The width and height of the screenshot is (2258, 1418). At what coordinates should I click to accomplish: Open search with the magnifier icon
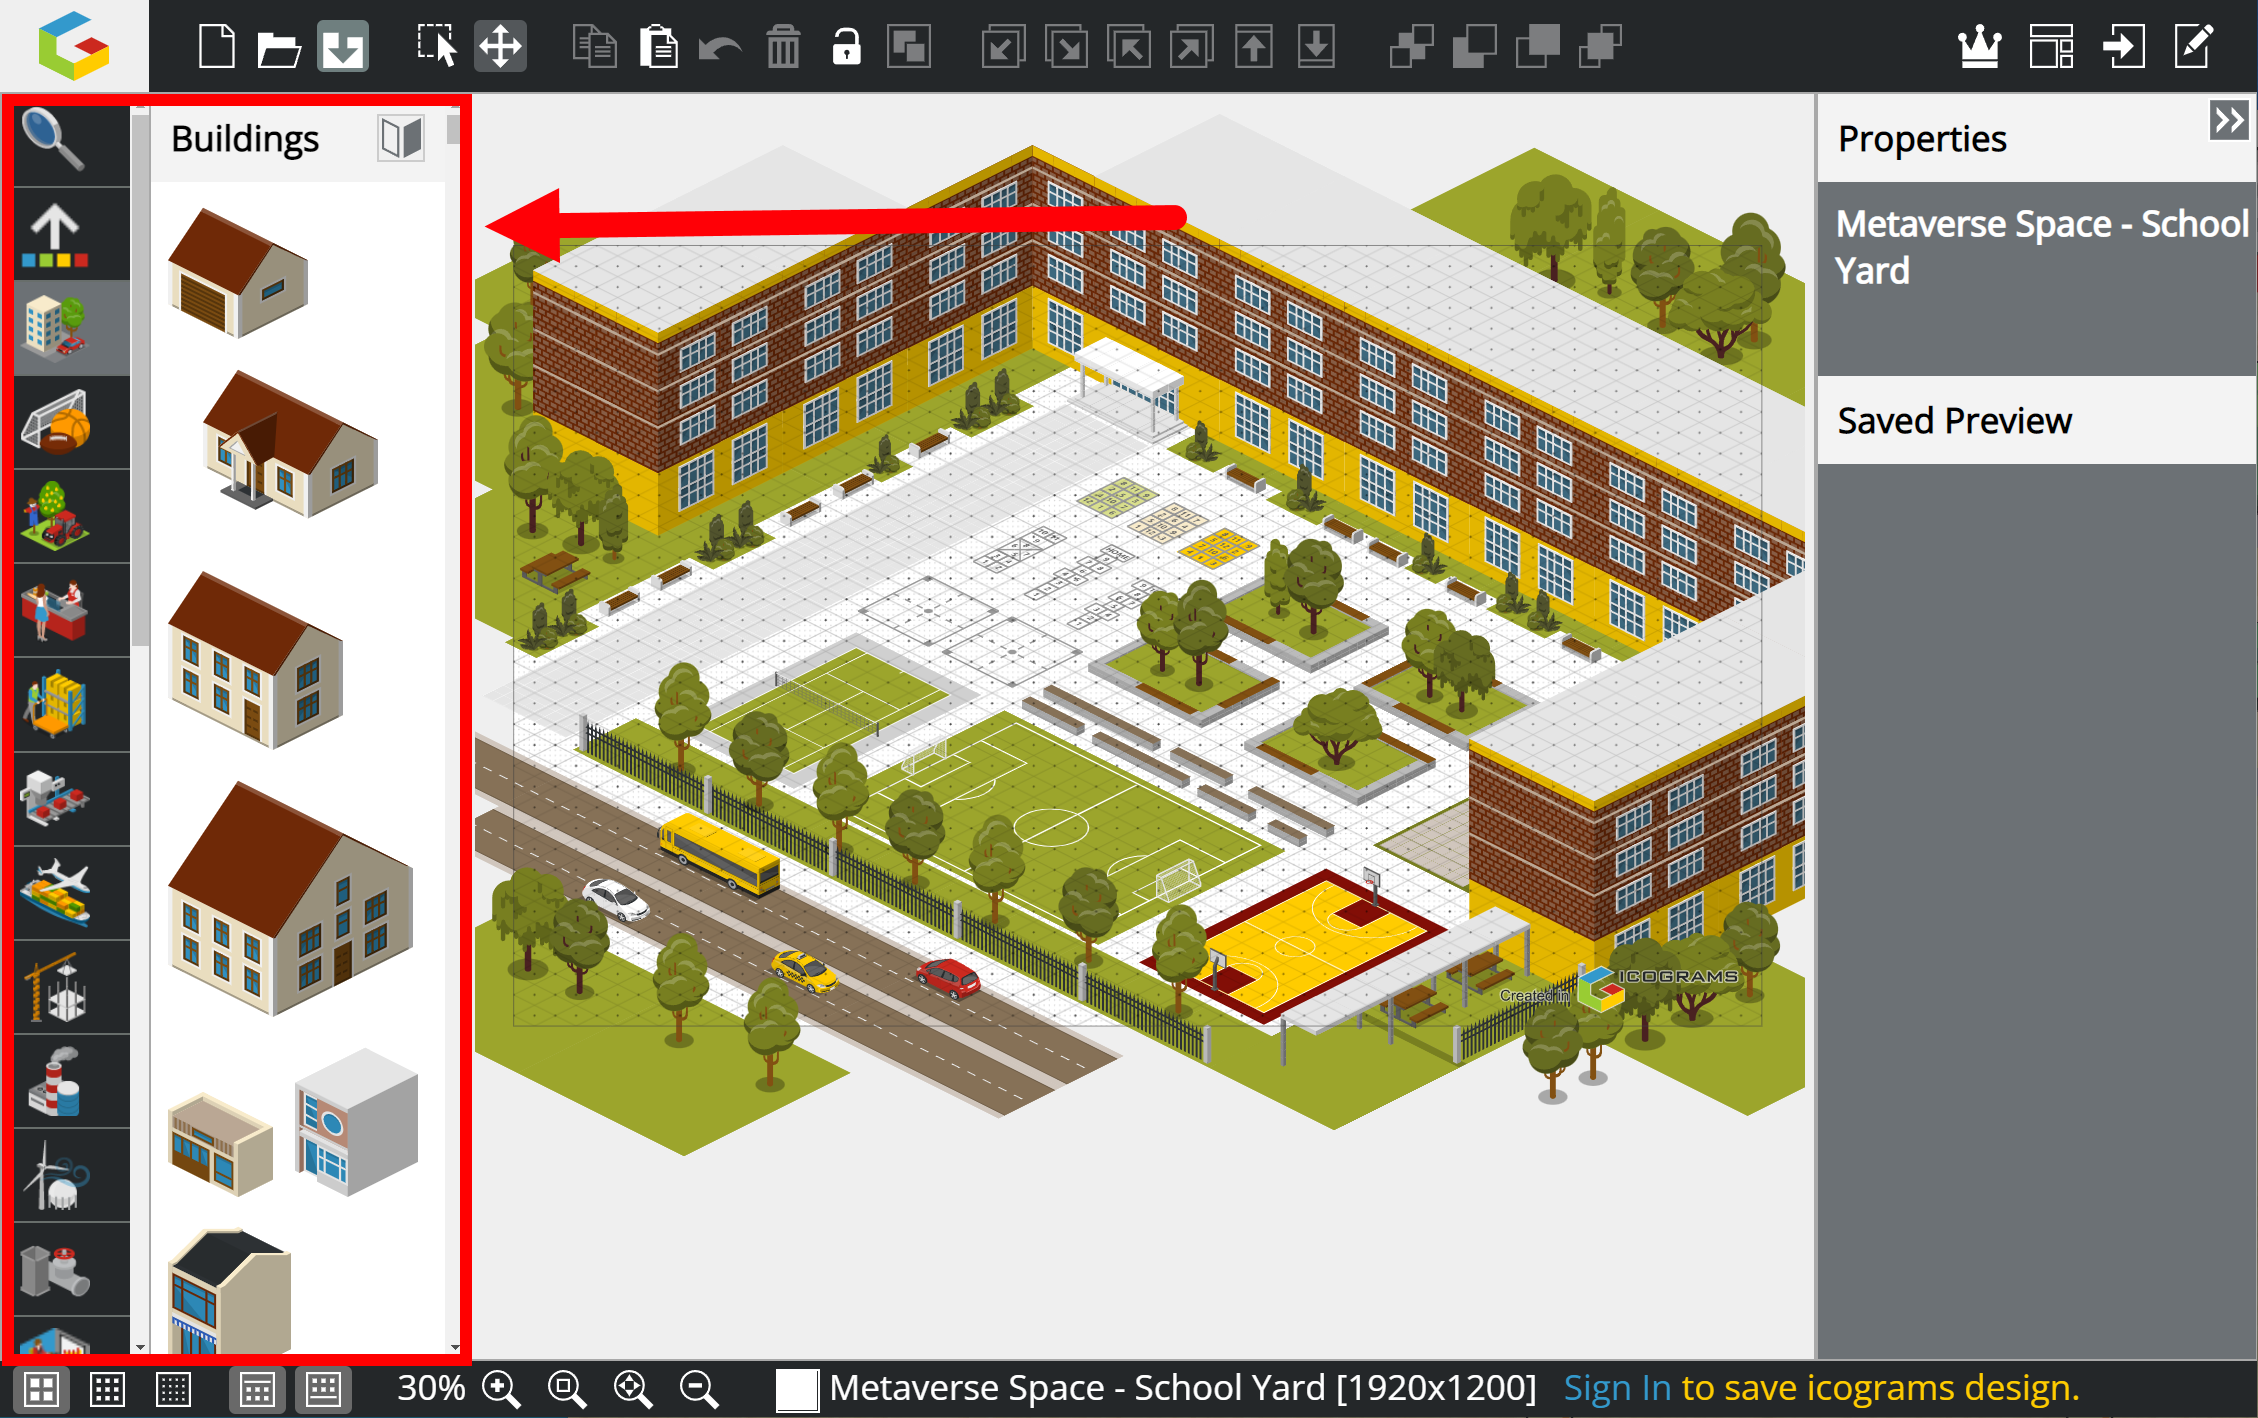(53, 140)
